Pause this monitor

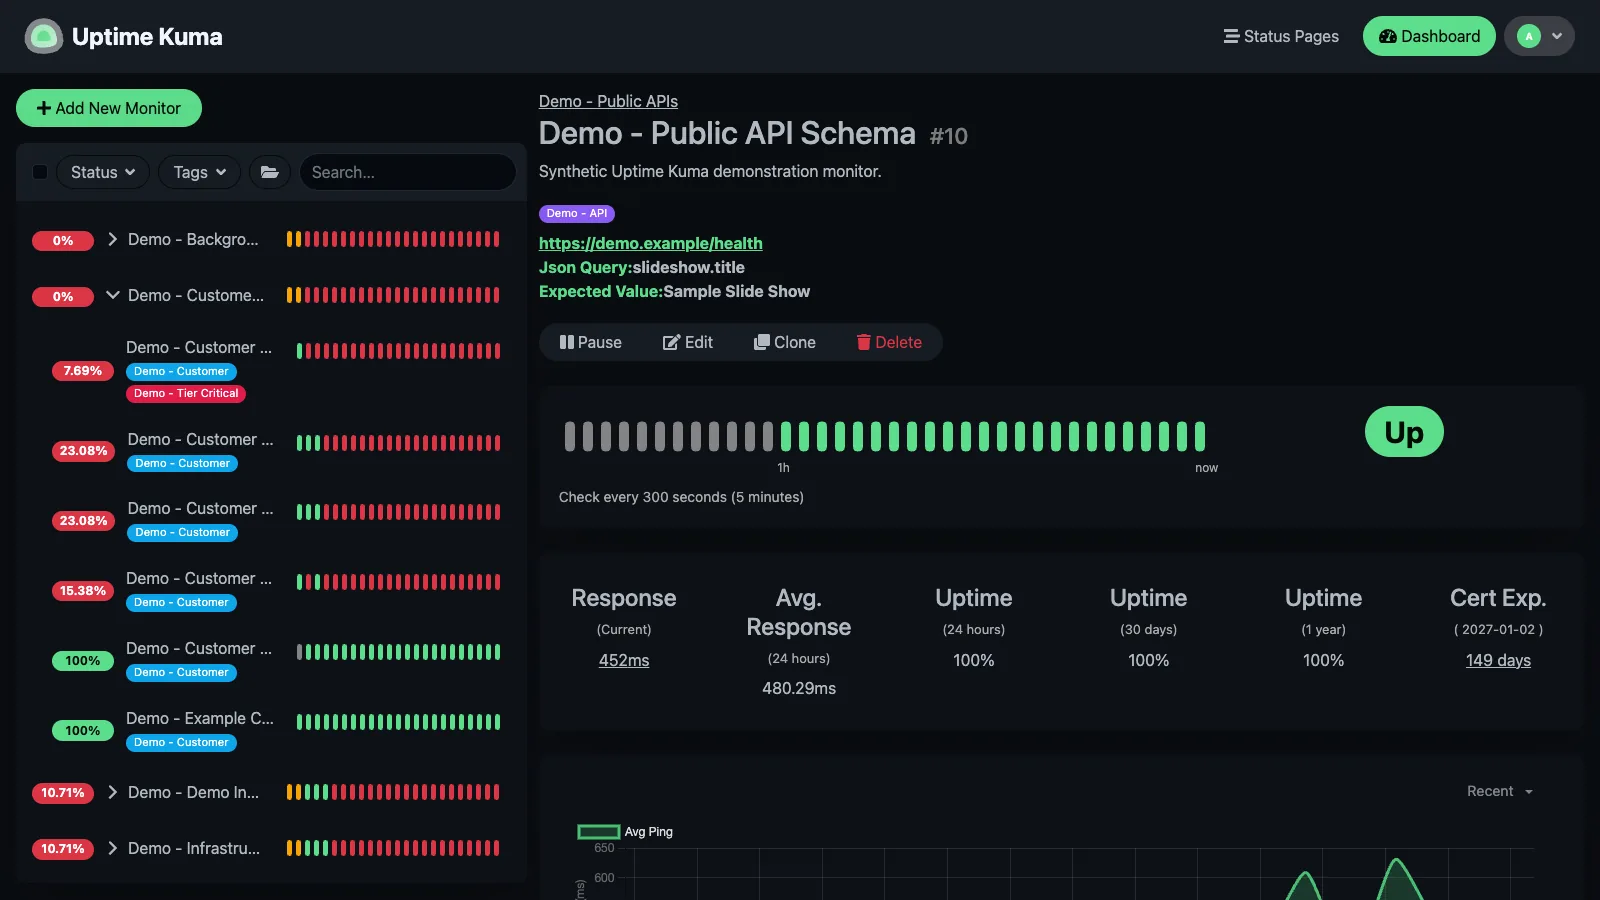pos(591,342)
